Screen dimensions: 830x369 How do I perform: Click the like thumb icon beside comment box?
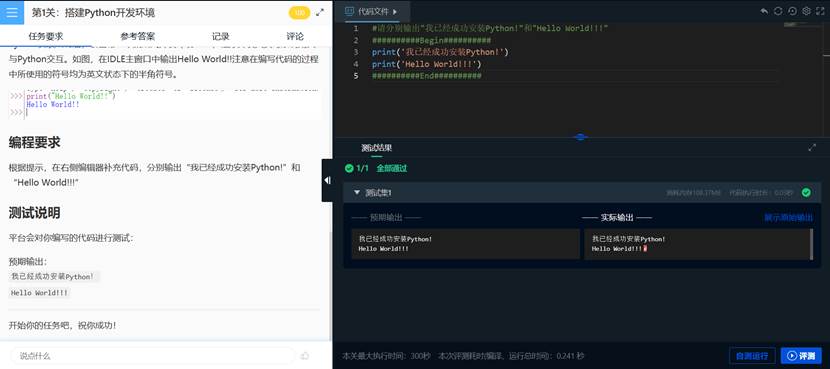click(x=304, y=356)
